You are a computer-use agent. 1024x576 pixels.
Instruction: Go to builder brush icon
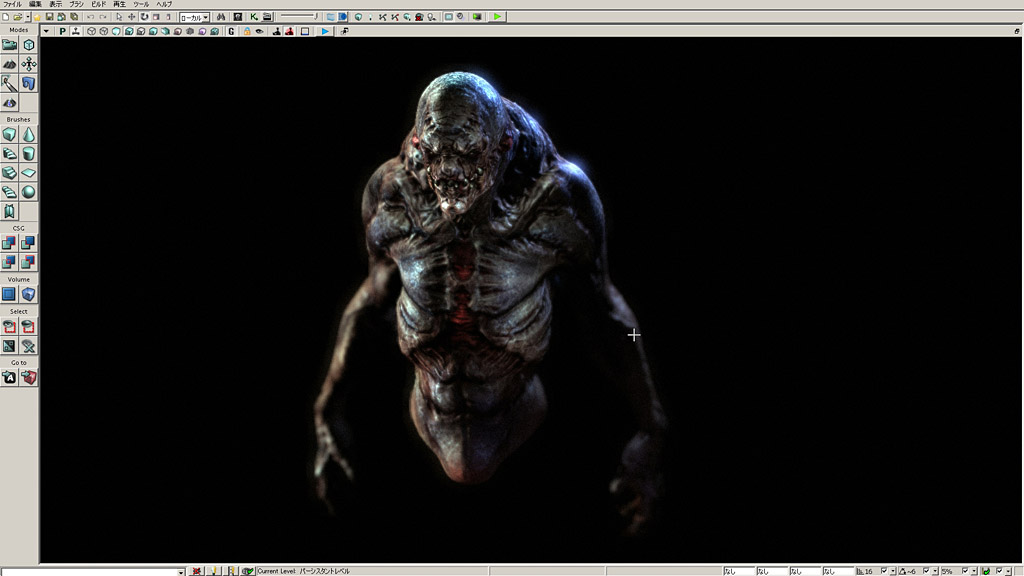(x=29, y=377)
